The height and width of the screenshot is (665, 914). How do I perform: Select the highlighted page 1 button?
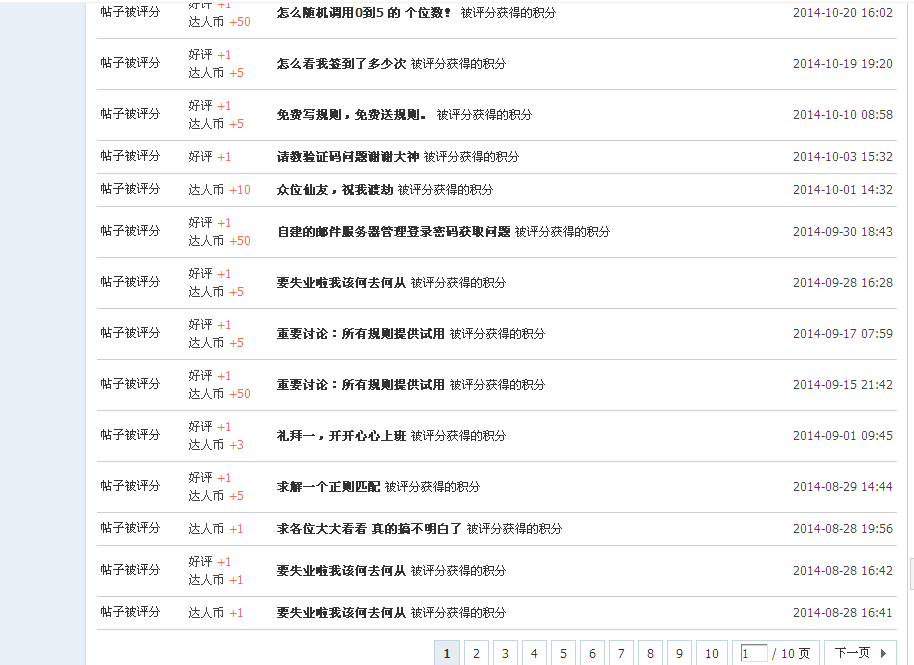click(x=447, y=652)
